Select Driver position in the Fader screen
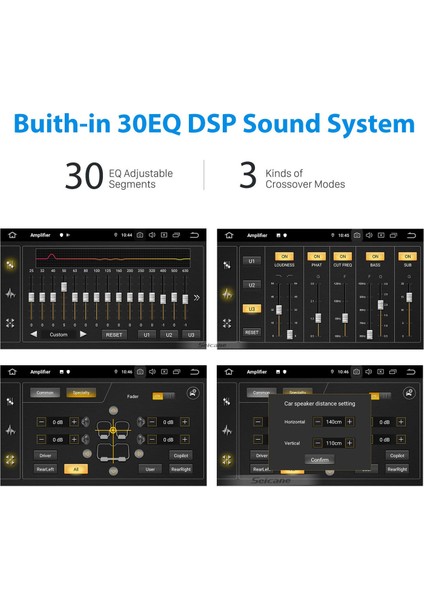 pyautogui.click(x=46, y=455)
